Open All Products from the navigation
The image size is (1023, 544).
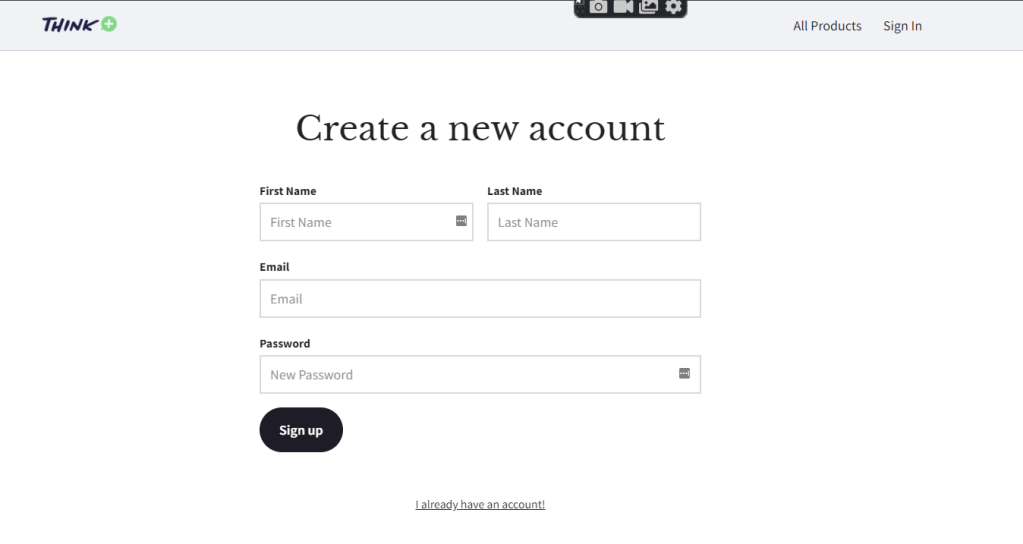click(827, 26)
